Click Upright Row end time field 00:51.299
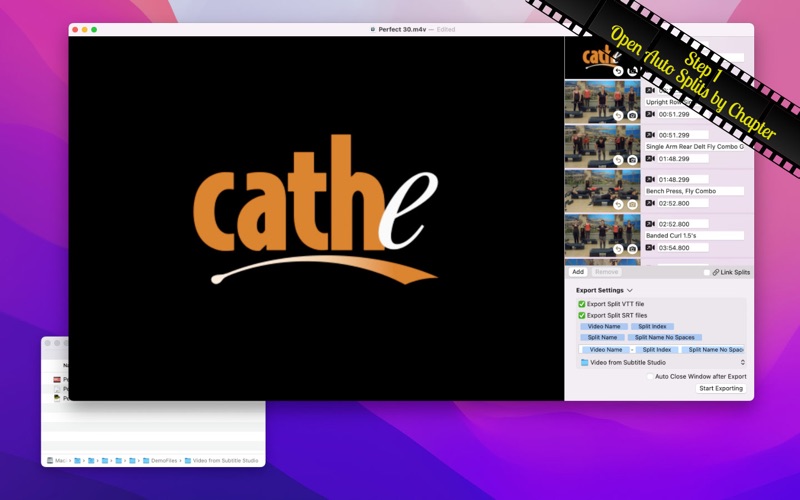800x500 pixels. point(683,114)
